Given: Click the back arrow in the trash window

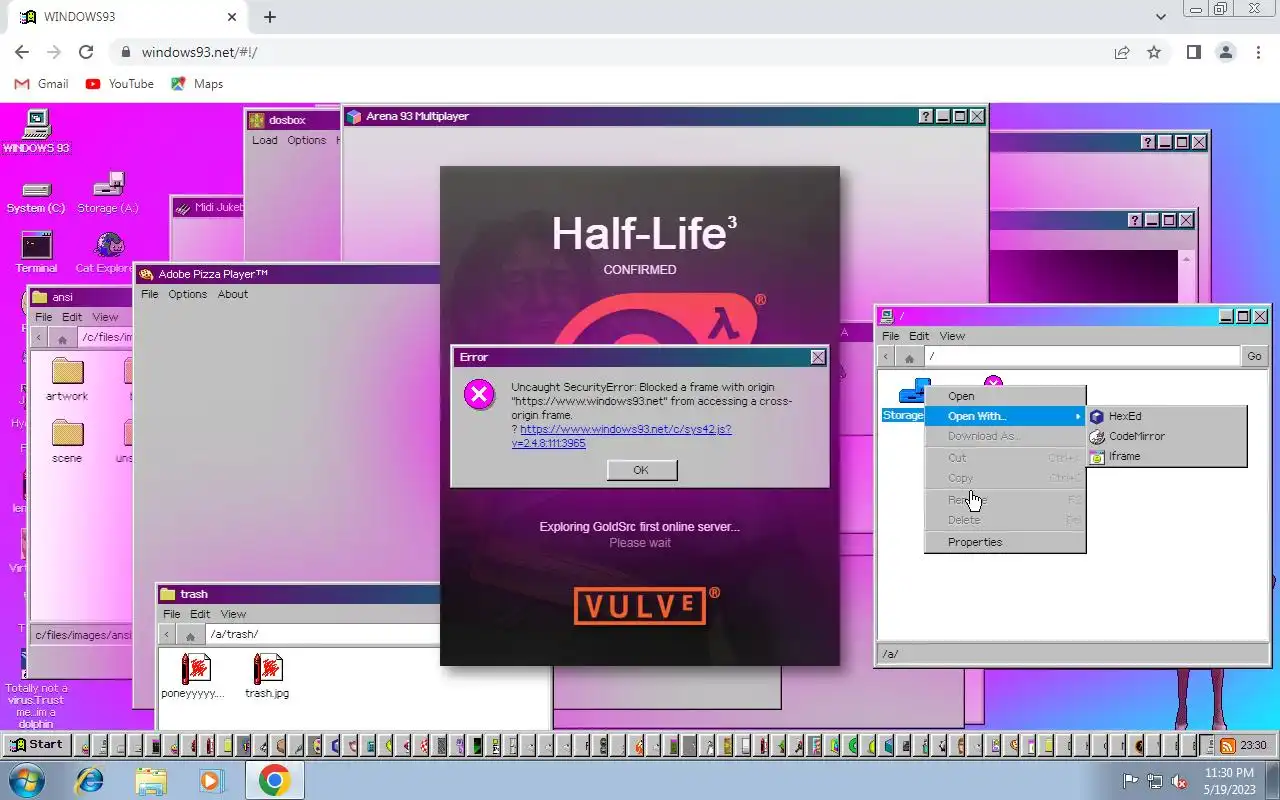Looking at the screenshot, I should click(168, 635).
